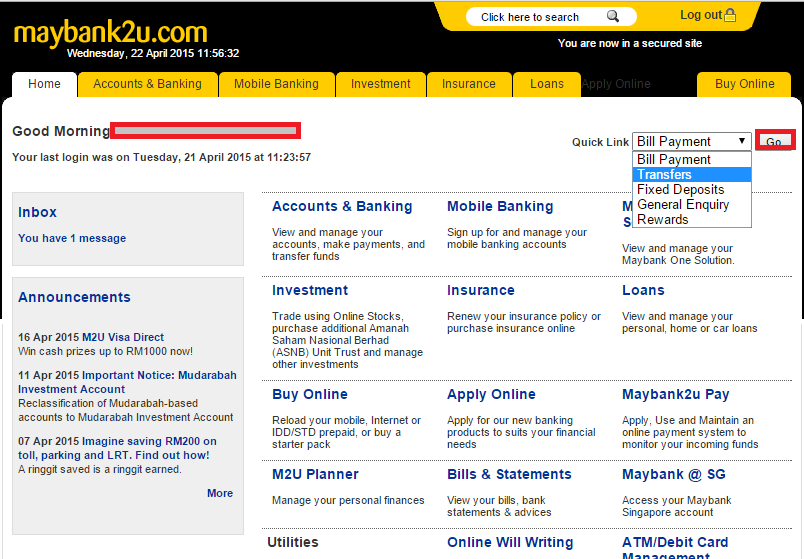
Task: Open the Mudarabah Investment Account notice
Action: point(127,382)
